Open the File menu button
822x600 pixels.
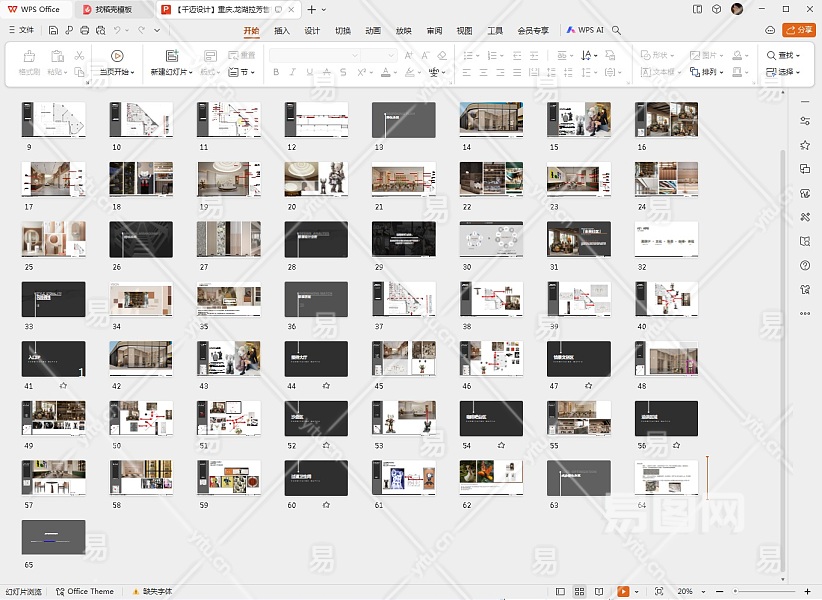[x=21, y=30]
